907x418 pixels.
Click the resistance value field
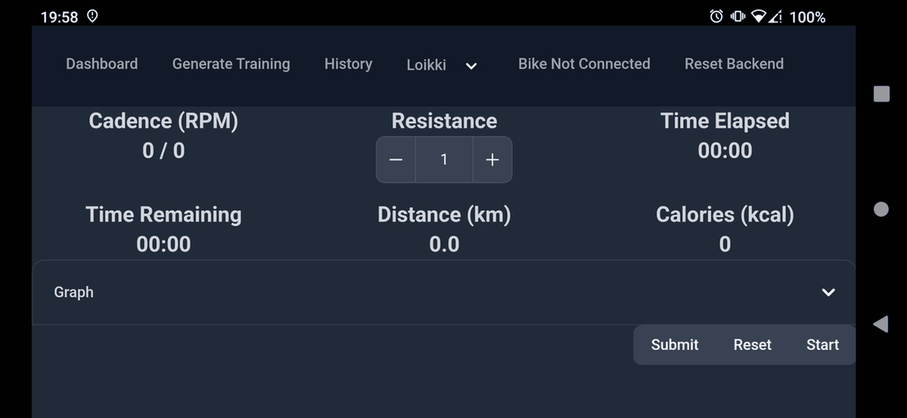(444, 160)
